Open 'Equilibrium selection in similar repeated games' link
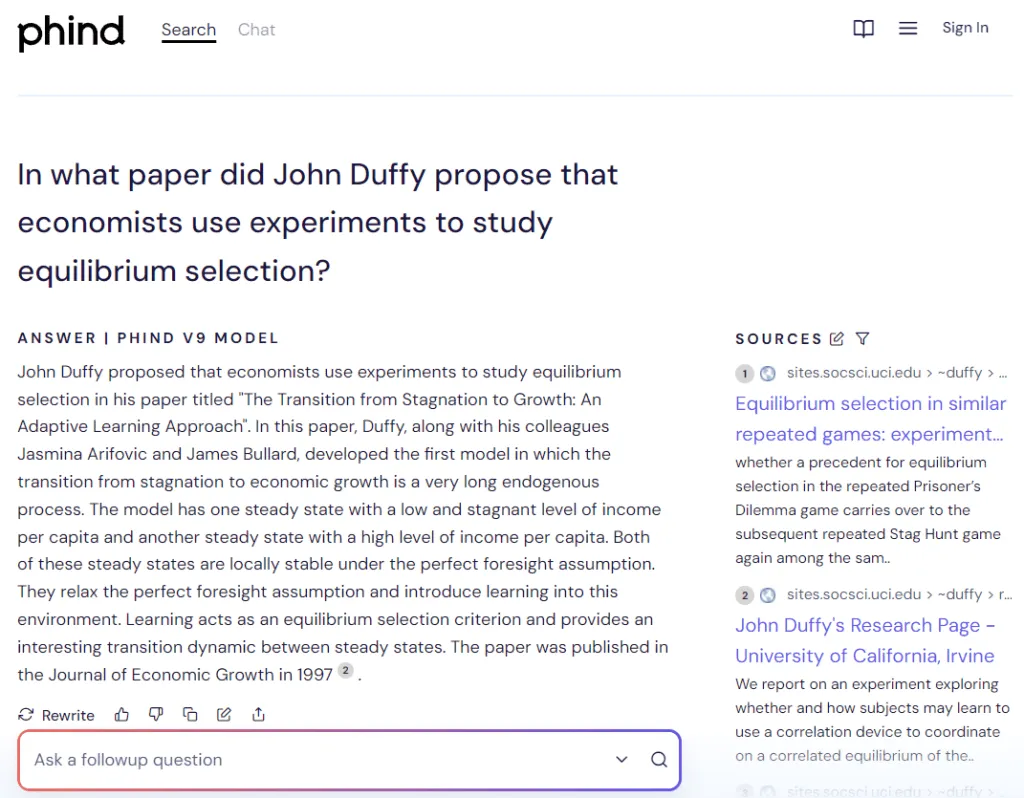Image resolution: width=1024 pixels, height=798 pixels. pos(871,419)
